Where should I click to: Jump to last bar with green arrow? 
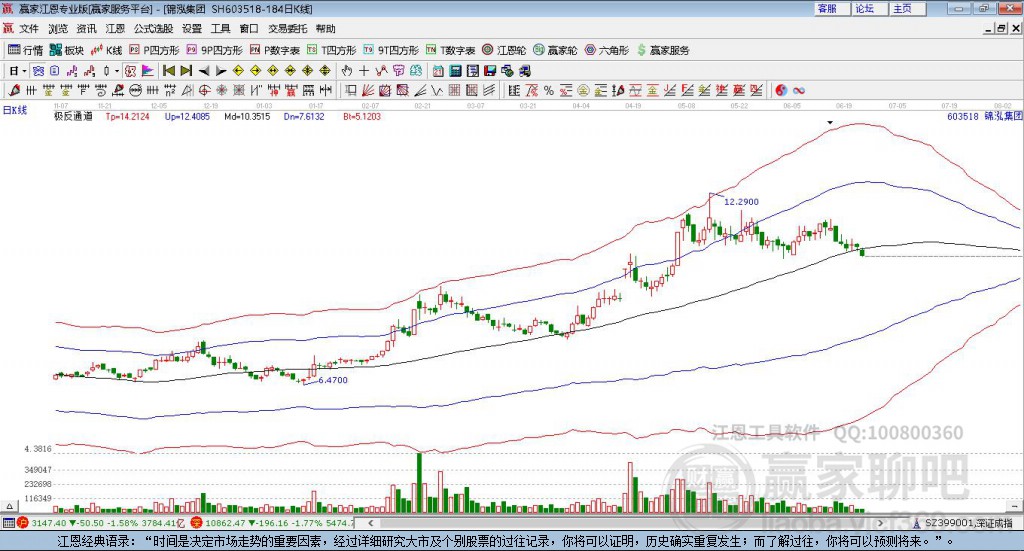[x=186, y=71]
